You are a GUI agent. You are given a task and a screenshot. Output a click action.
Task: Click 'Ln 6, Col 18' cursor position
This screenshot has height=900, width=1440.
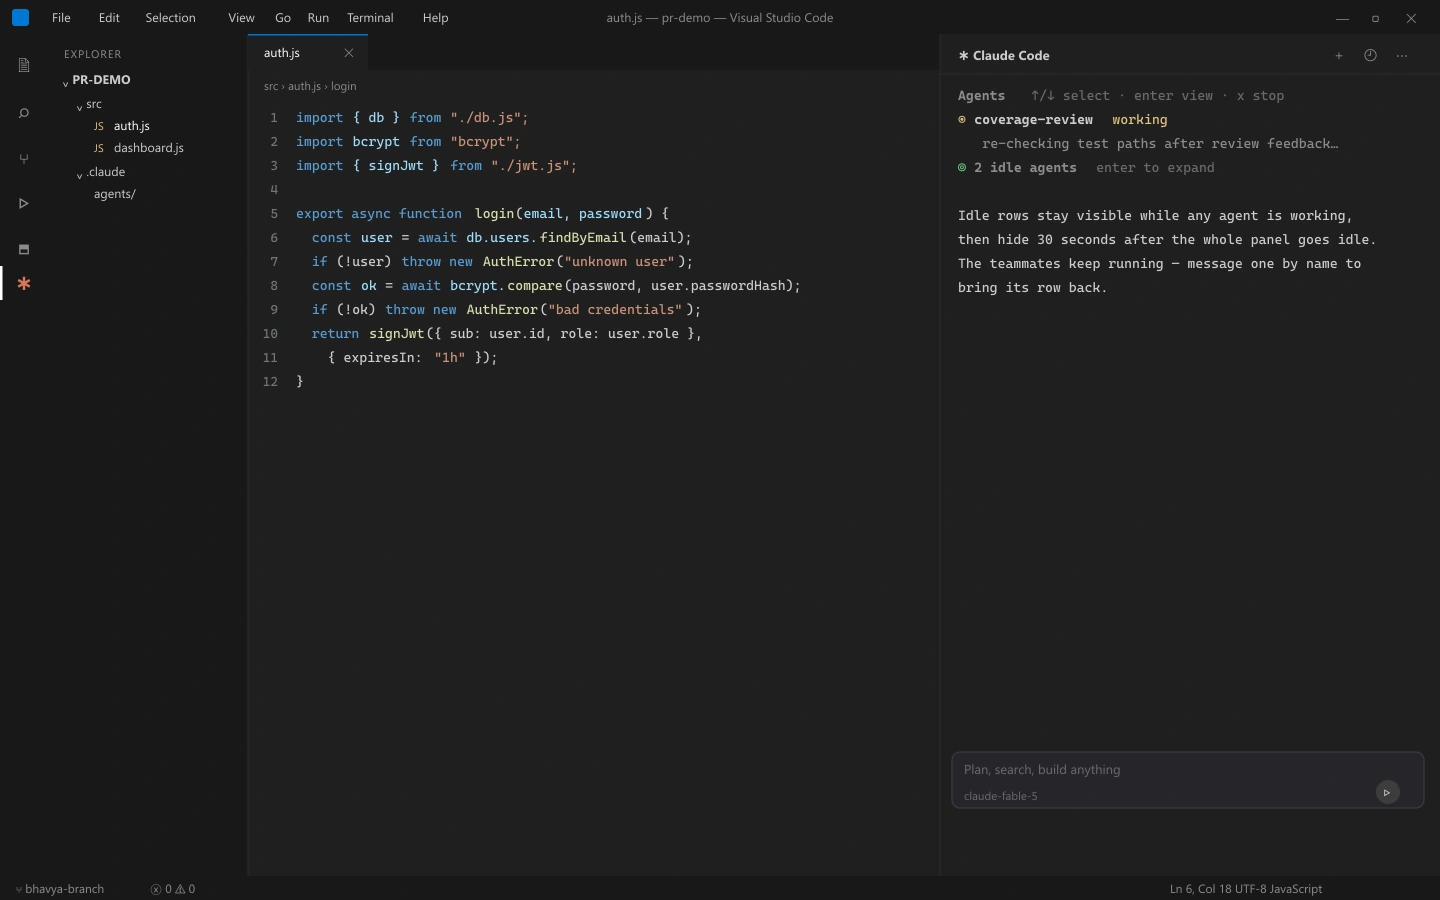[1201, 889]
